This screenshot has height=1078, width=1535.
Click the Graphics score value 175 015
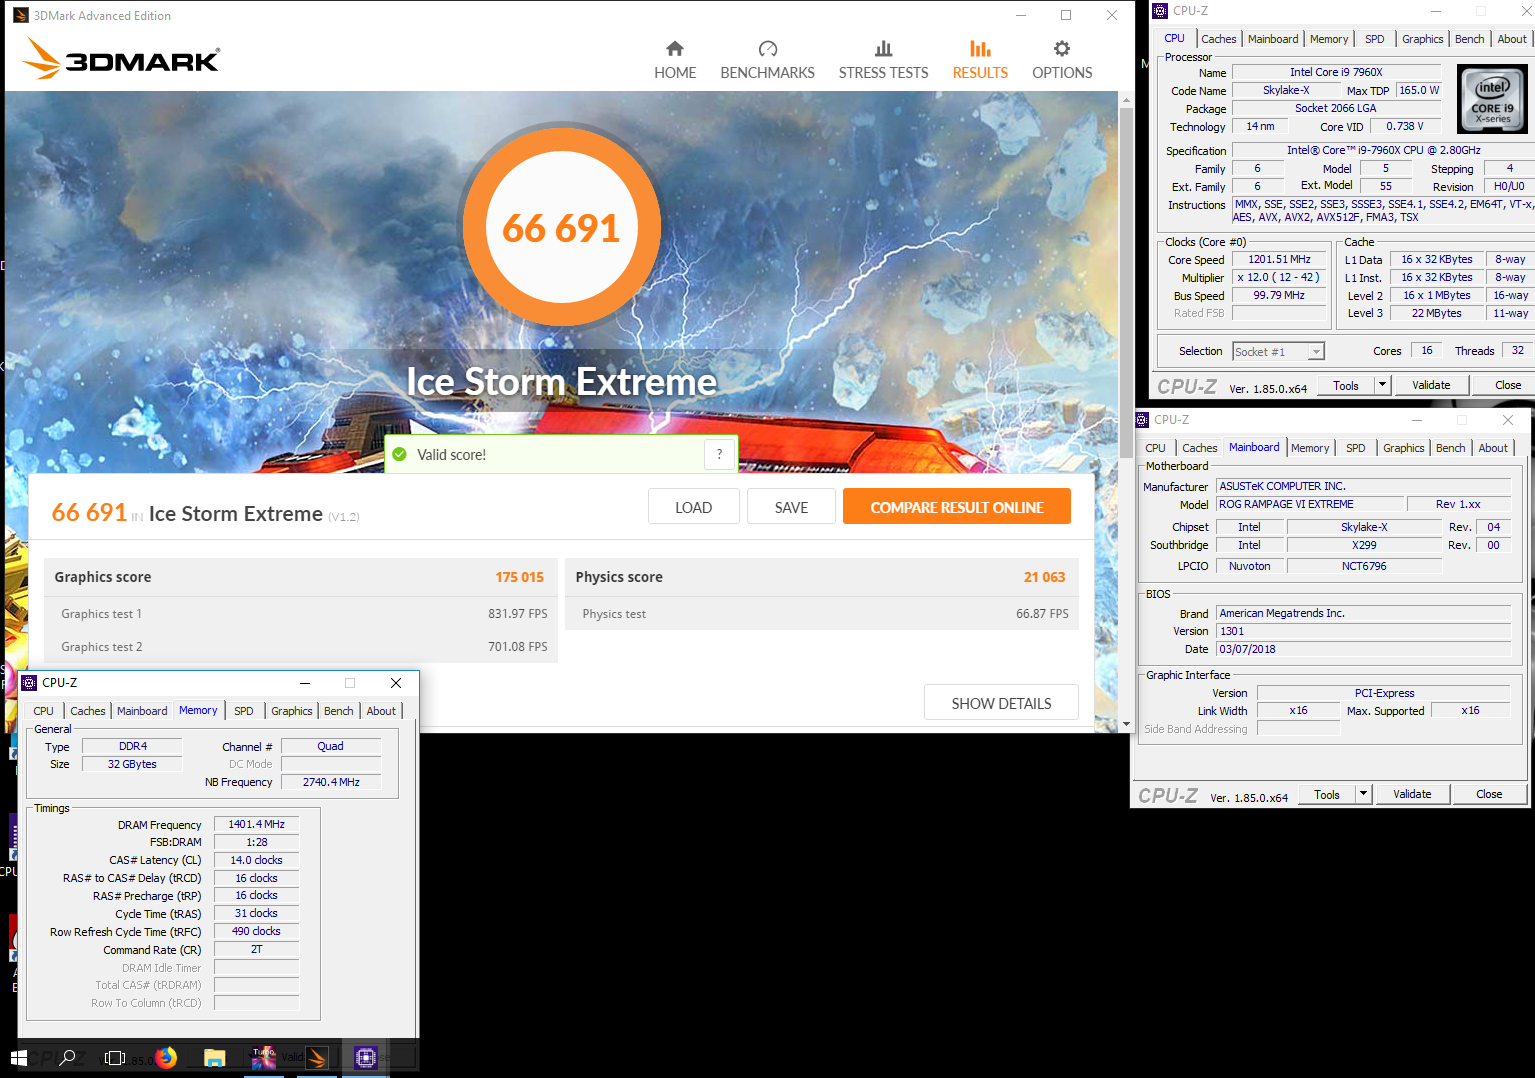coord(520,577)
